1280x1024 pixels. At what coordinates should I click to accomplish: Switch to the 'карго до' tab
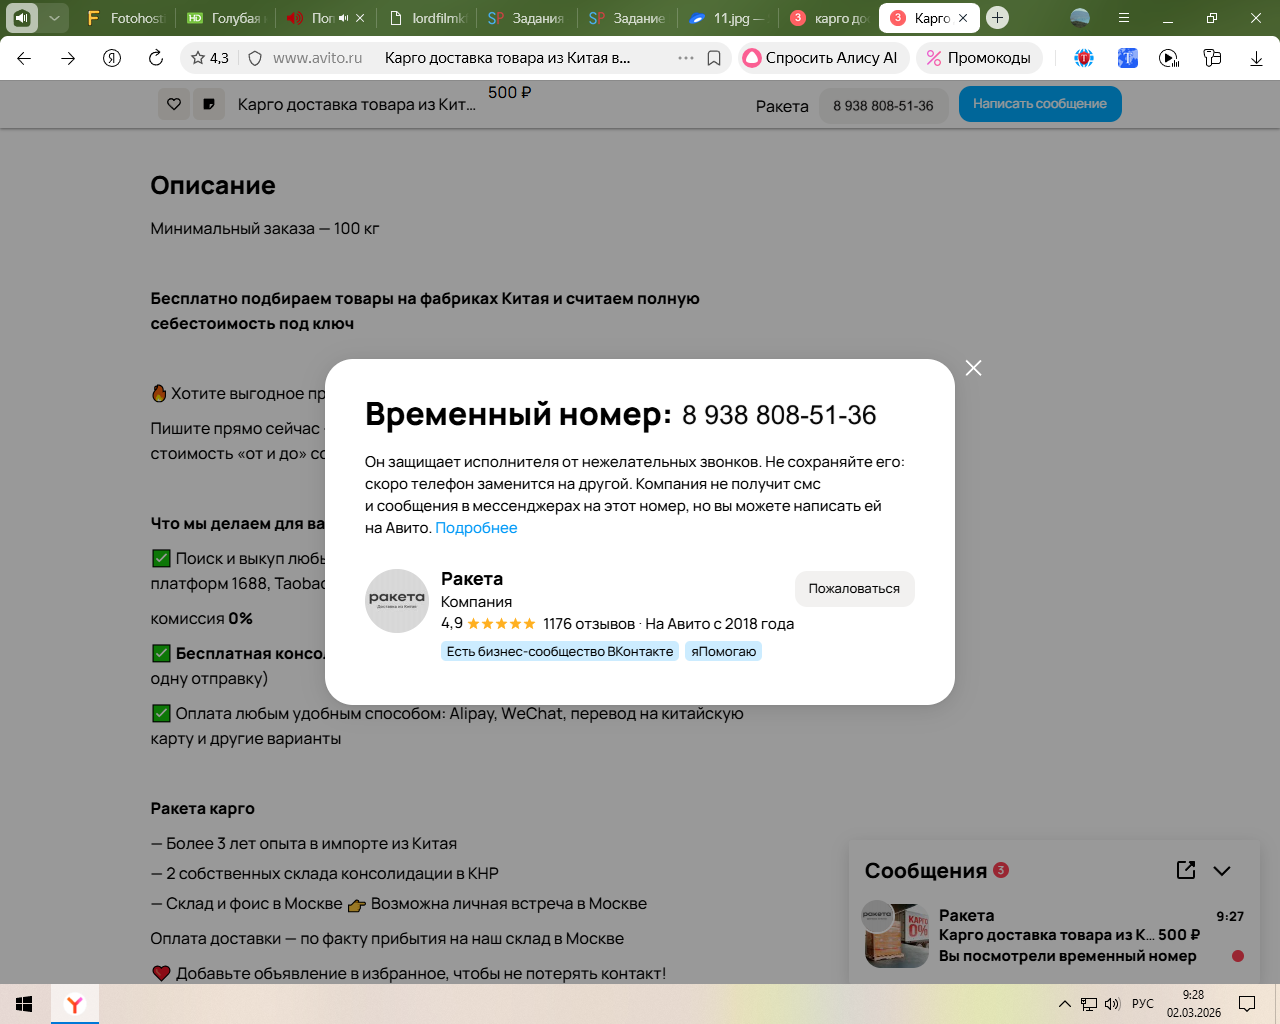point(827,18)
